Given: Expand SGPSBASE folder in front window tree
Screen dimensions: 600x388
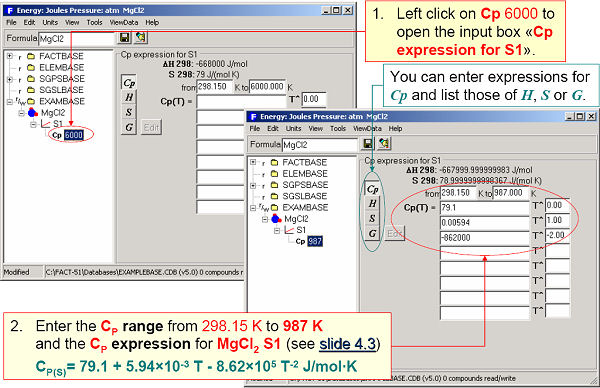Looking at the screenshot, I should (x=253, y=185).
